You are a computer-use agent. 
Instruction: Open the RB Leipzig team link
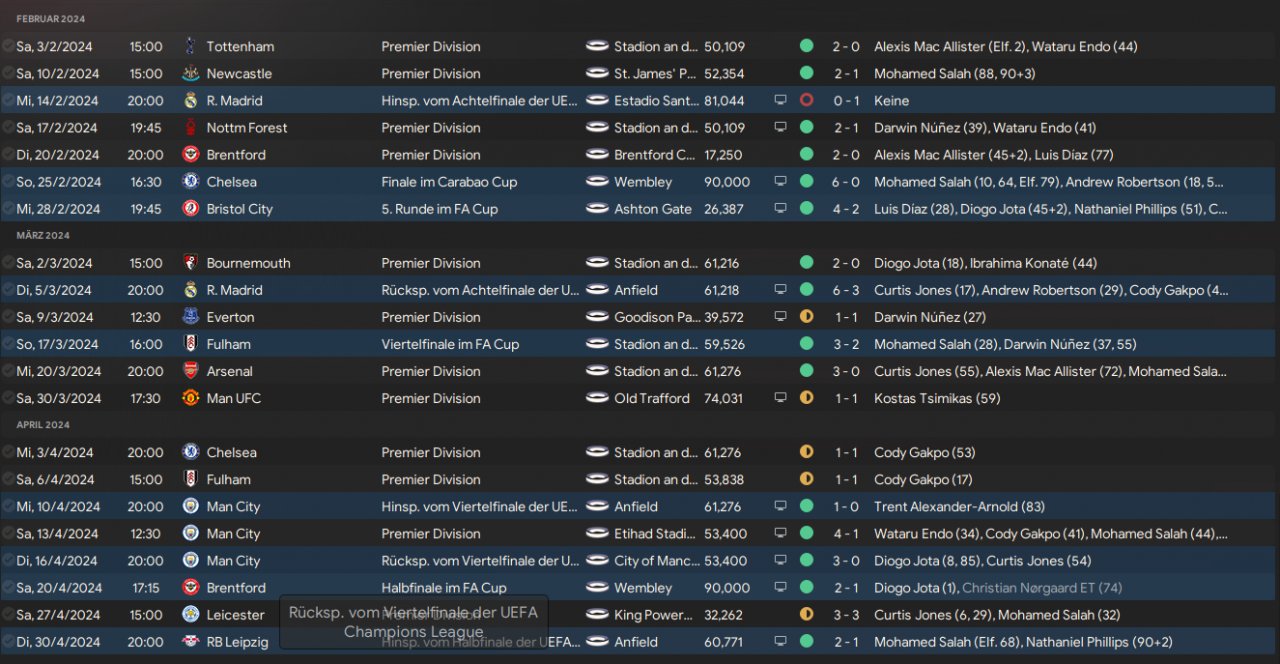coord(238,642)
